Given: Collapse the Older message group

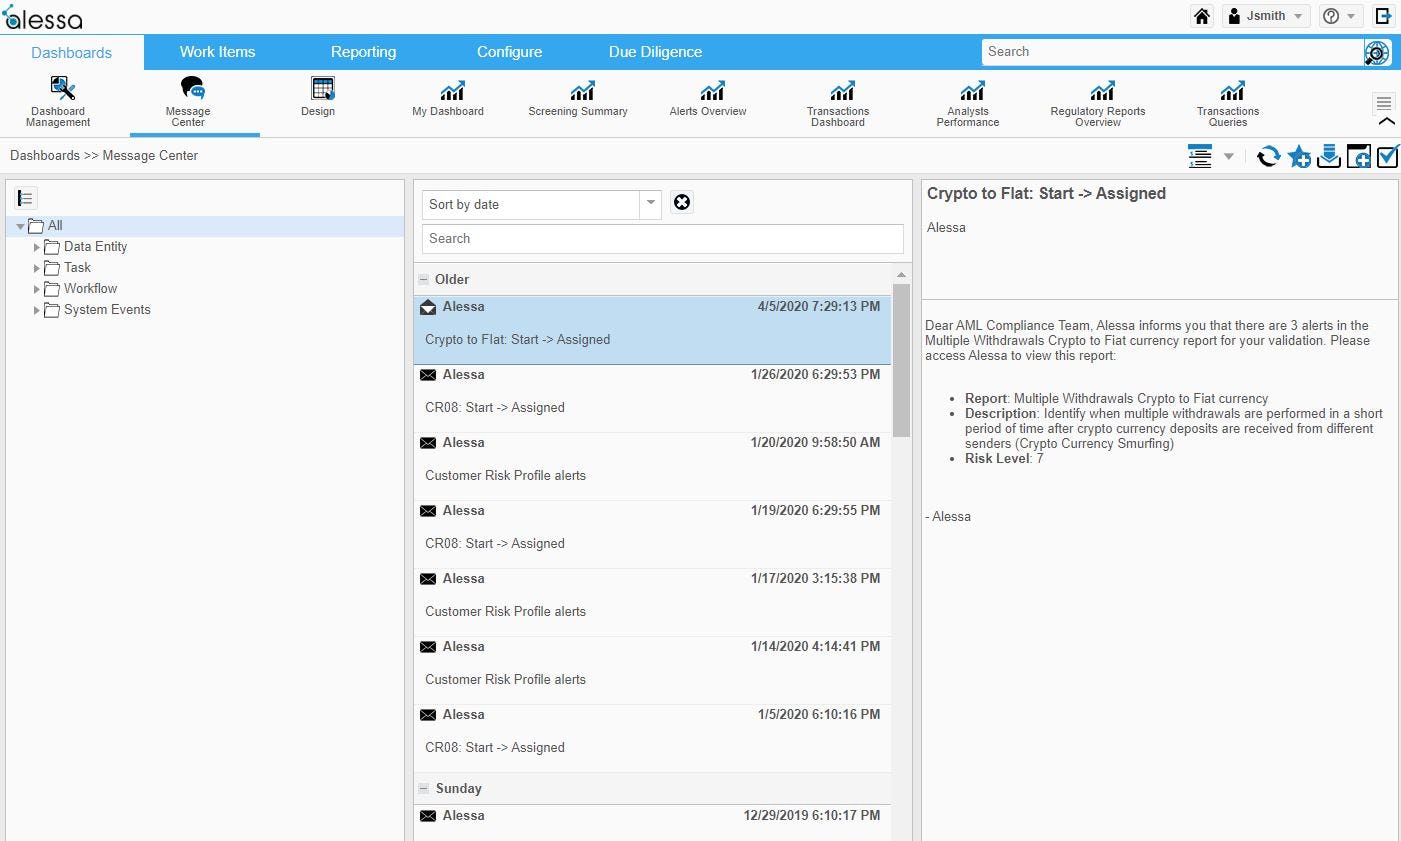Looking at the screenshot, I should pos(423,280).
